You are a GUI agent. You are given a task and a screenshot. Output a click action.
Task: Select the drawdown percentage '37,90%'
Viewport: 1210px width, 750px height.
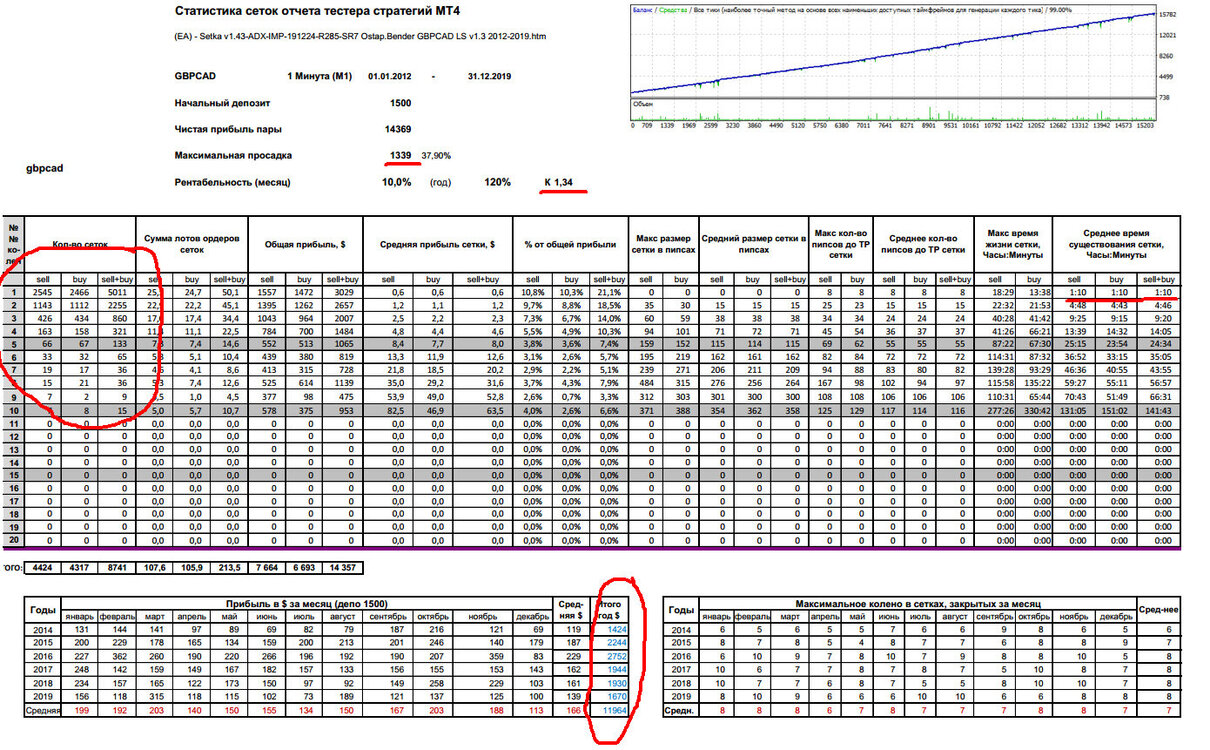click(436, 156)
